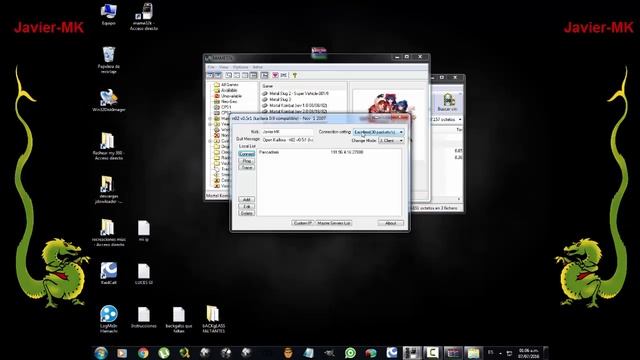Click the Trace button

[x=247, y=167]
